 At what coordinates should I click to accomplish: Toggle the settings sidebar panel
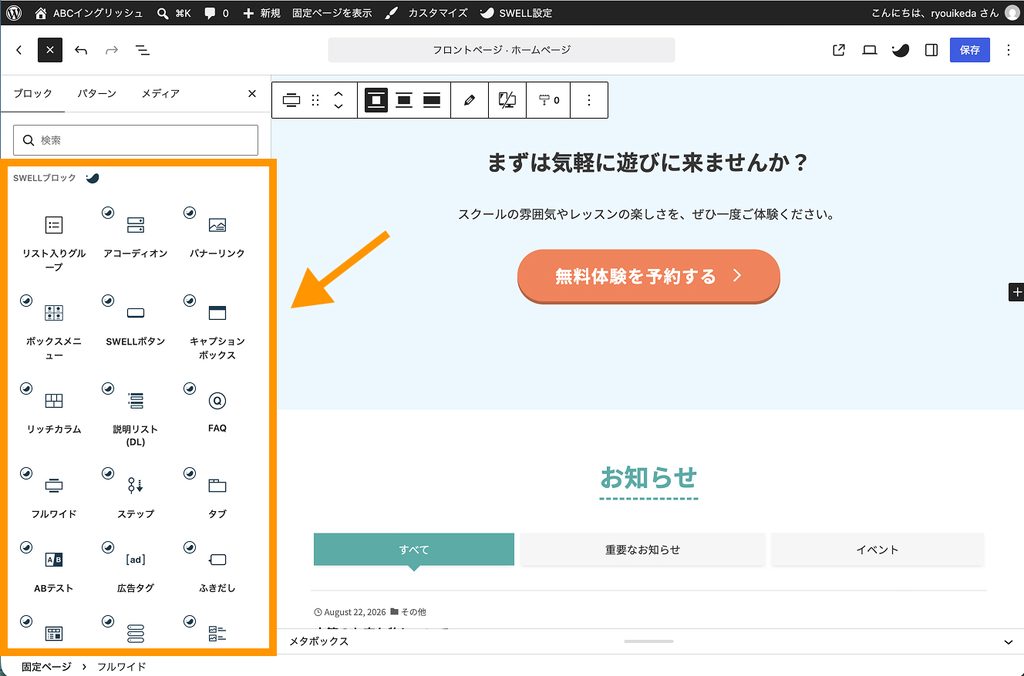[931, 50]
